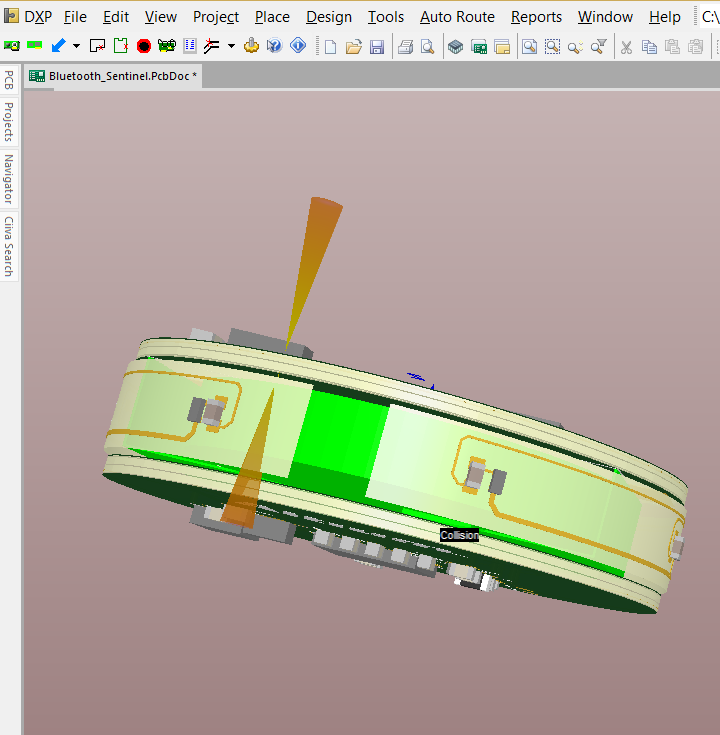Image resolution: width=720 pixels, height=735 pixels.
Task: Select the Bluetooth_Sentinel.PcbDoc document tab
Action: pos(113,76)
